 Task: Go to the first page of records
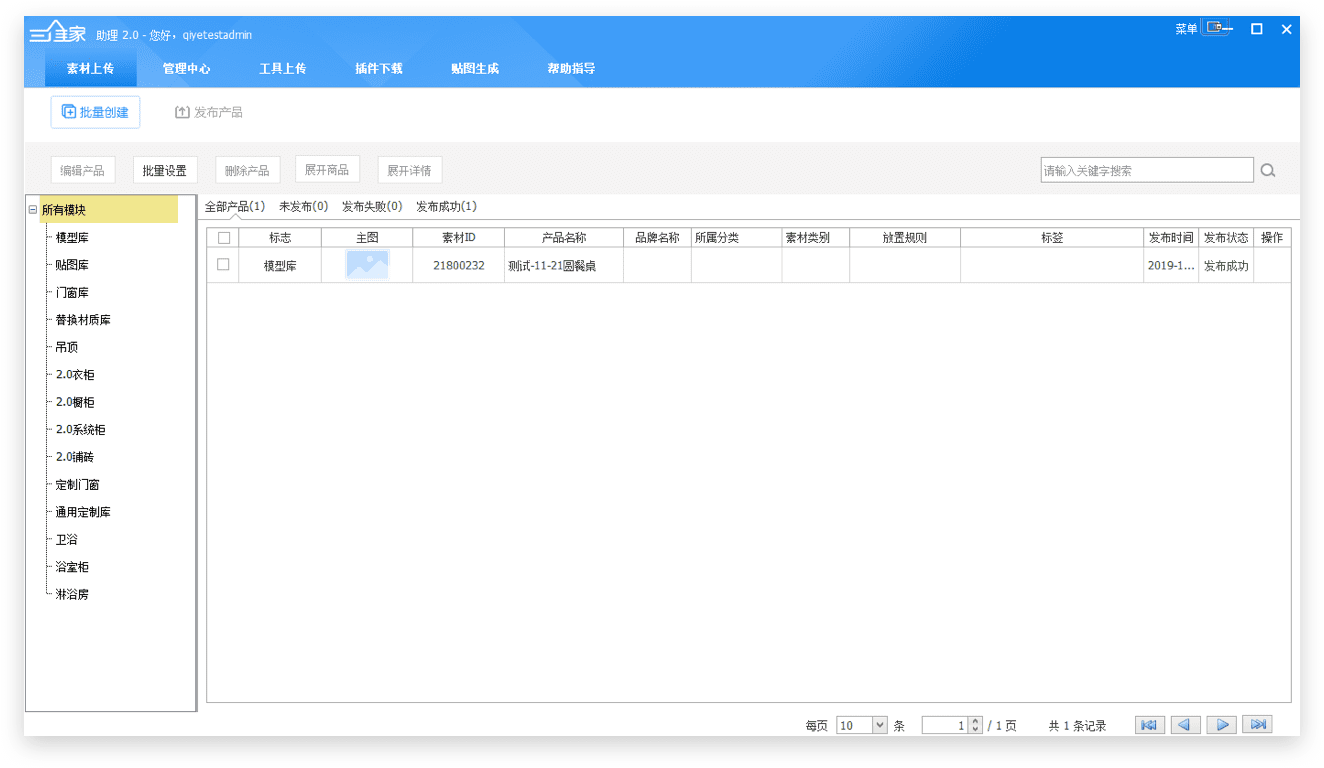click(x=1150, y=725)
